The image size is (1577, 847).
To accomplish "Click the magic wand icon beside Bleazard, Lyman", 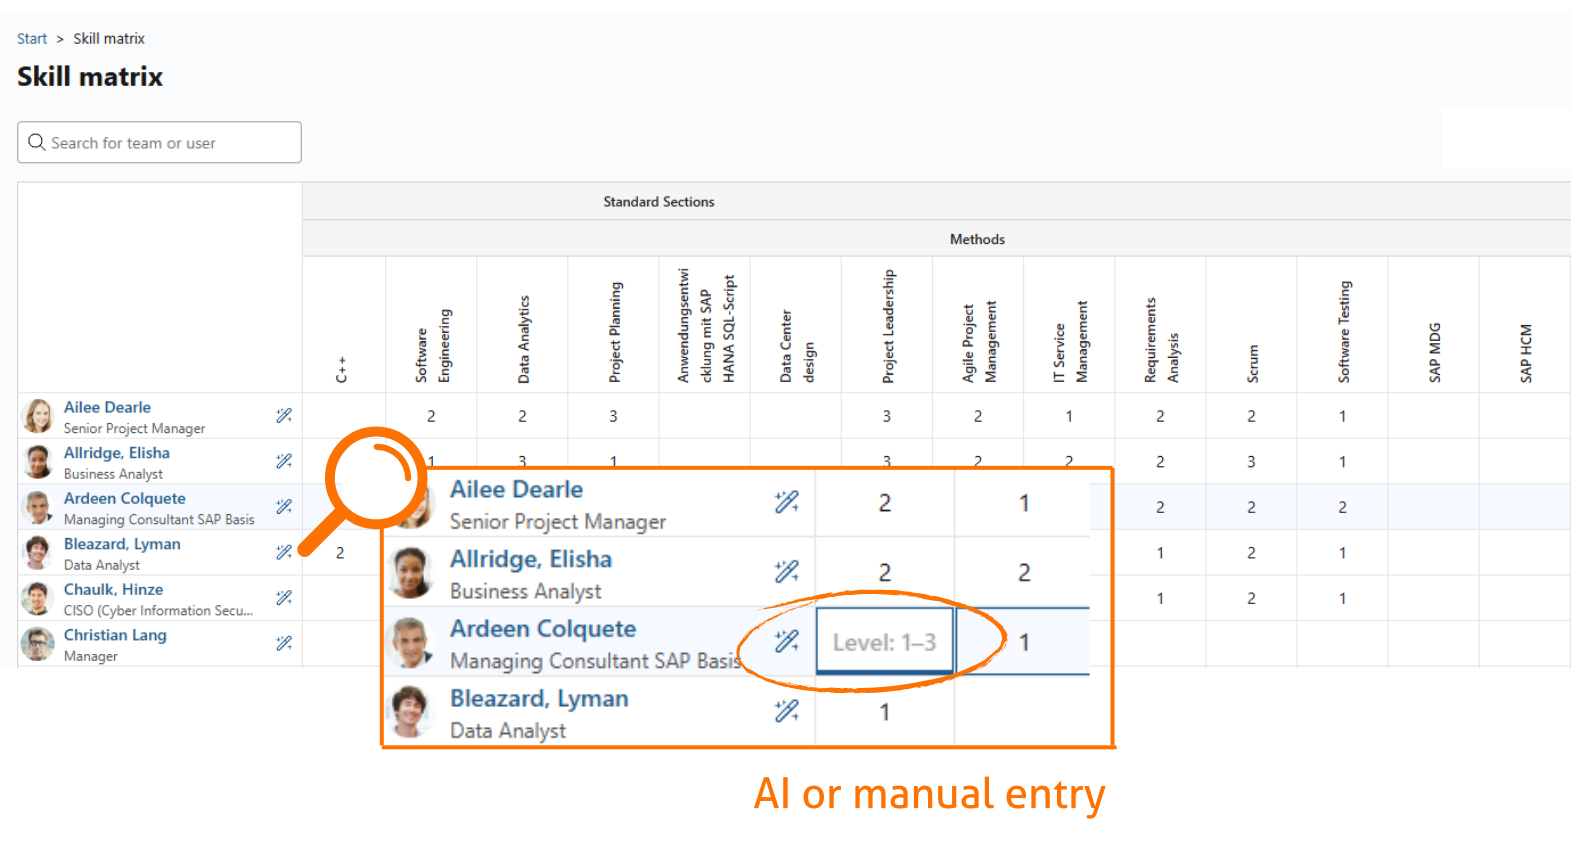I will click(284, 552).
